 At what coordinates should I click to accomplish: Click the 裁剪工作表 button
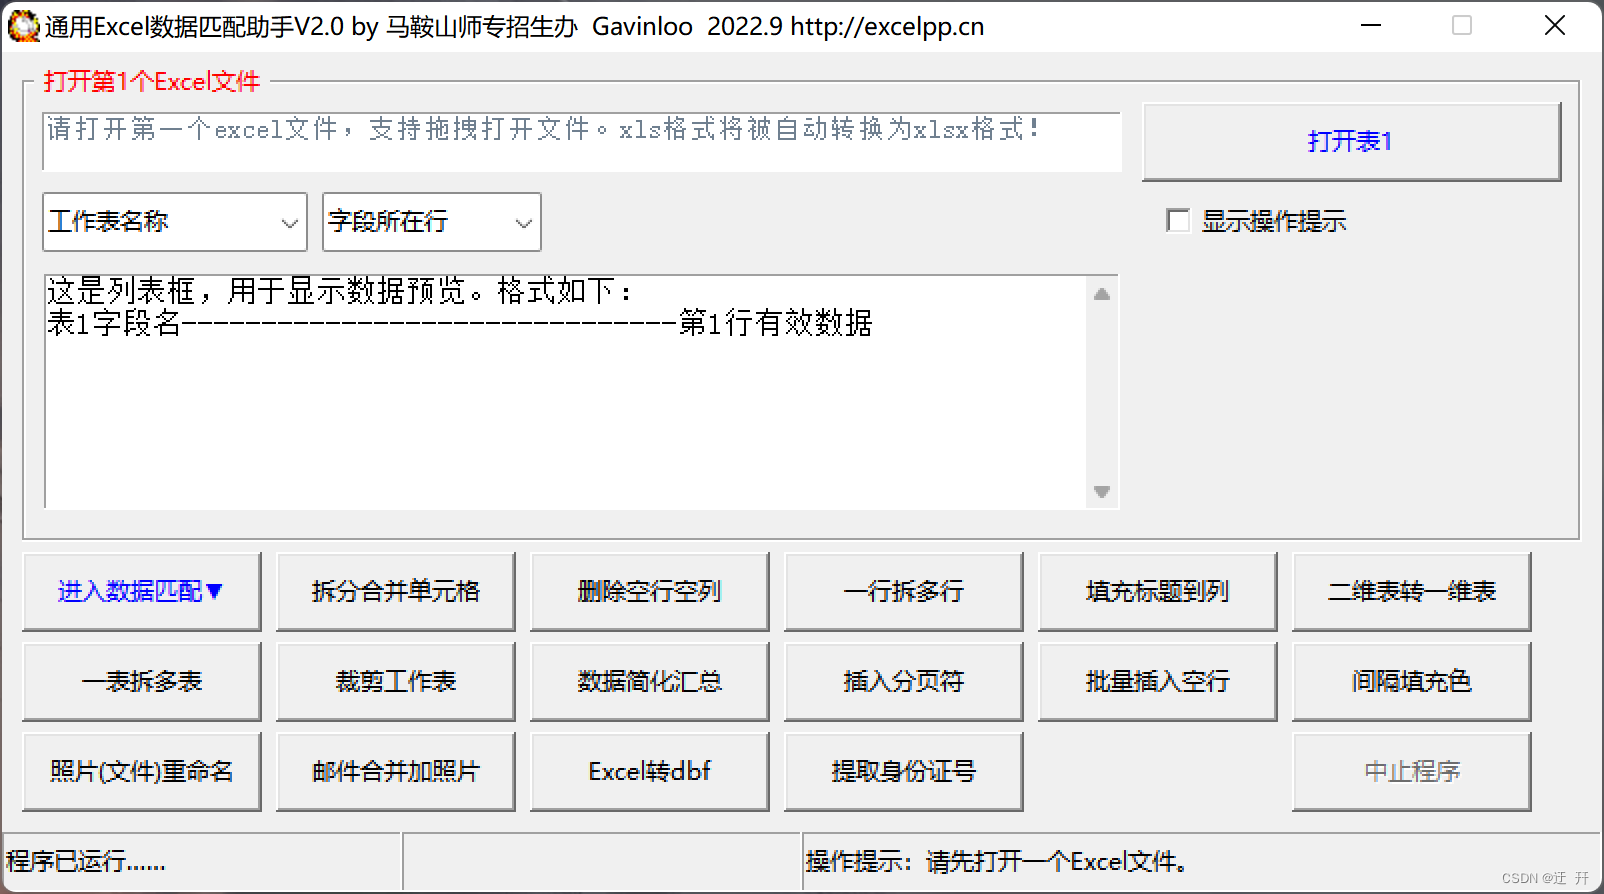(395, 681)
